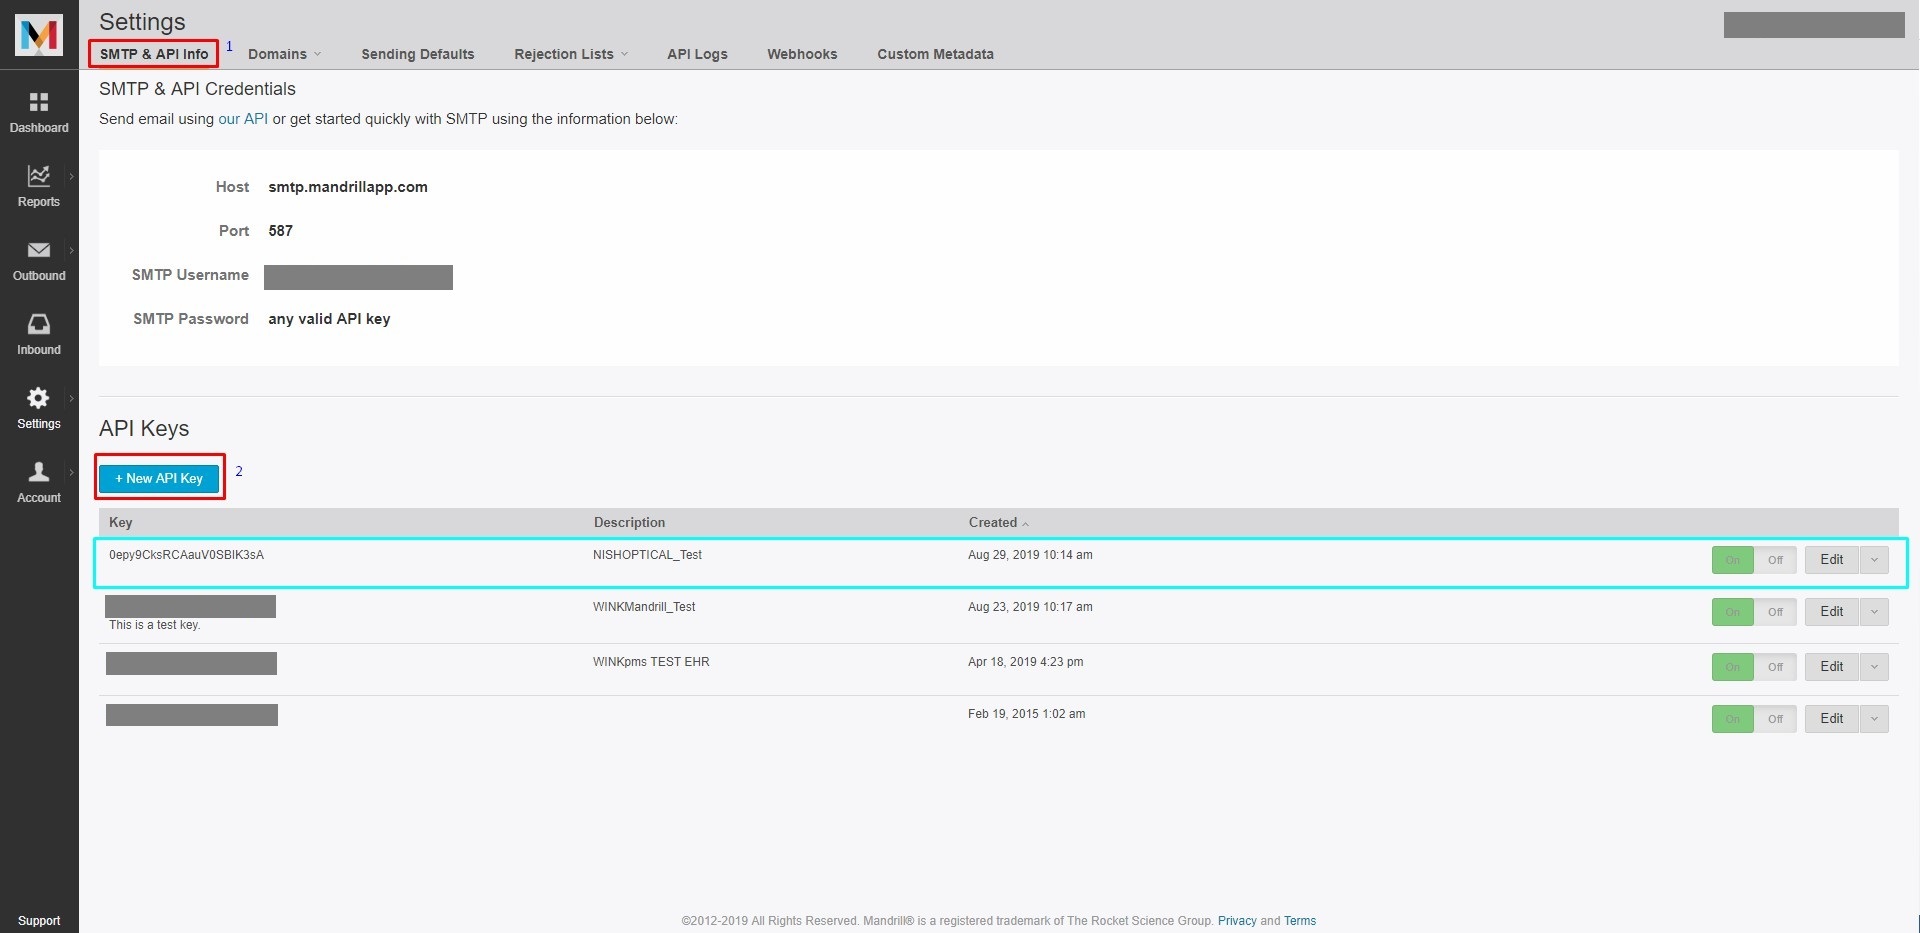Open the Dashboard from the sidebar

click(x=39, y=110)
